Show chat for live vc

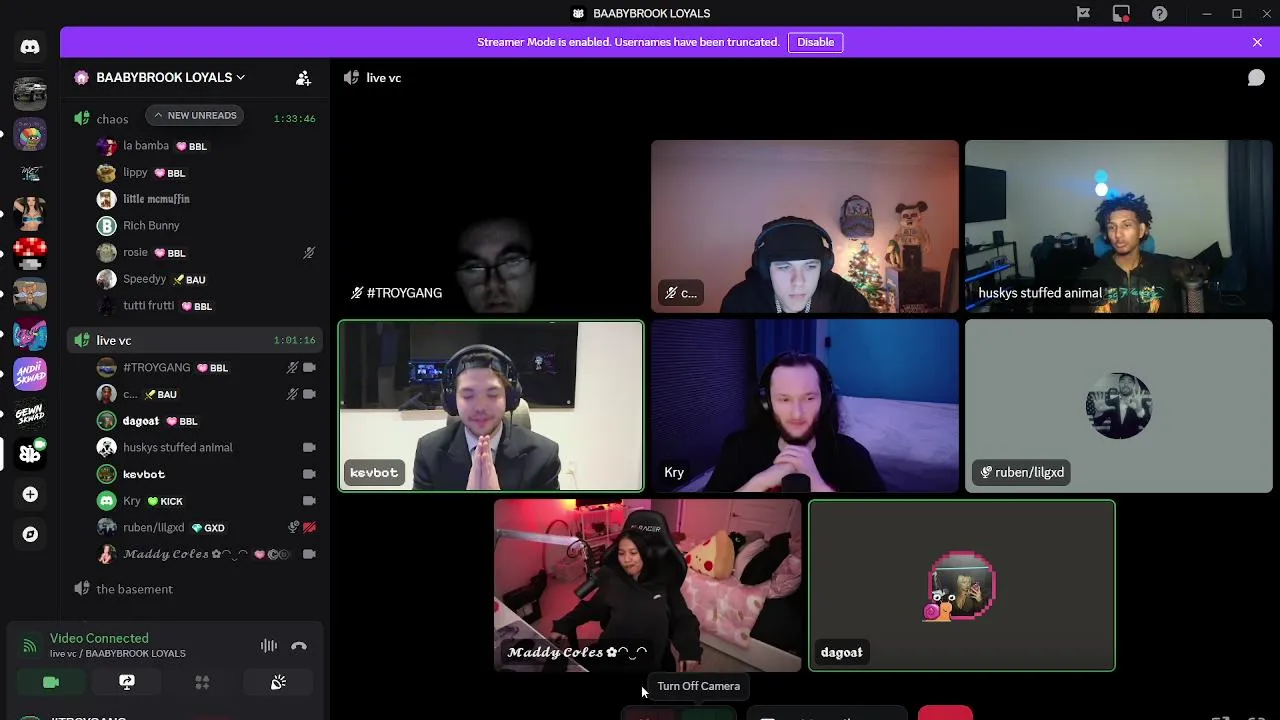pyautogui.click(x=1256, y=78)
